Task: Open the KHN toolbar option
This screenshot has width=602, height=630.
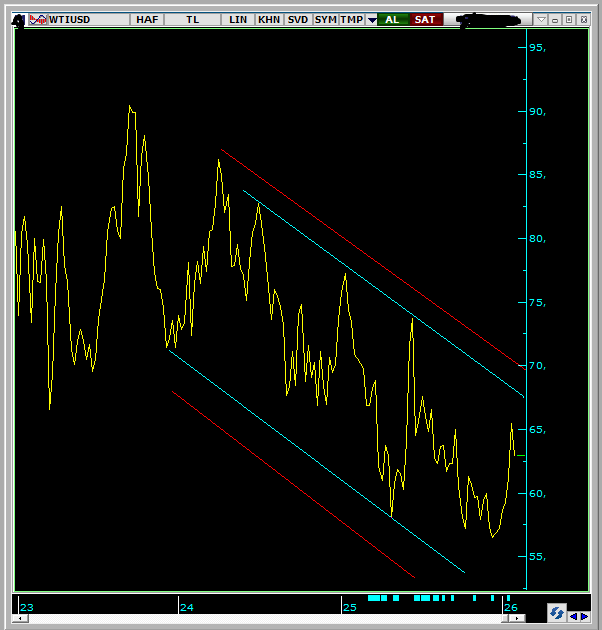Action: [x=268, y=19]
